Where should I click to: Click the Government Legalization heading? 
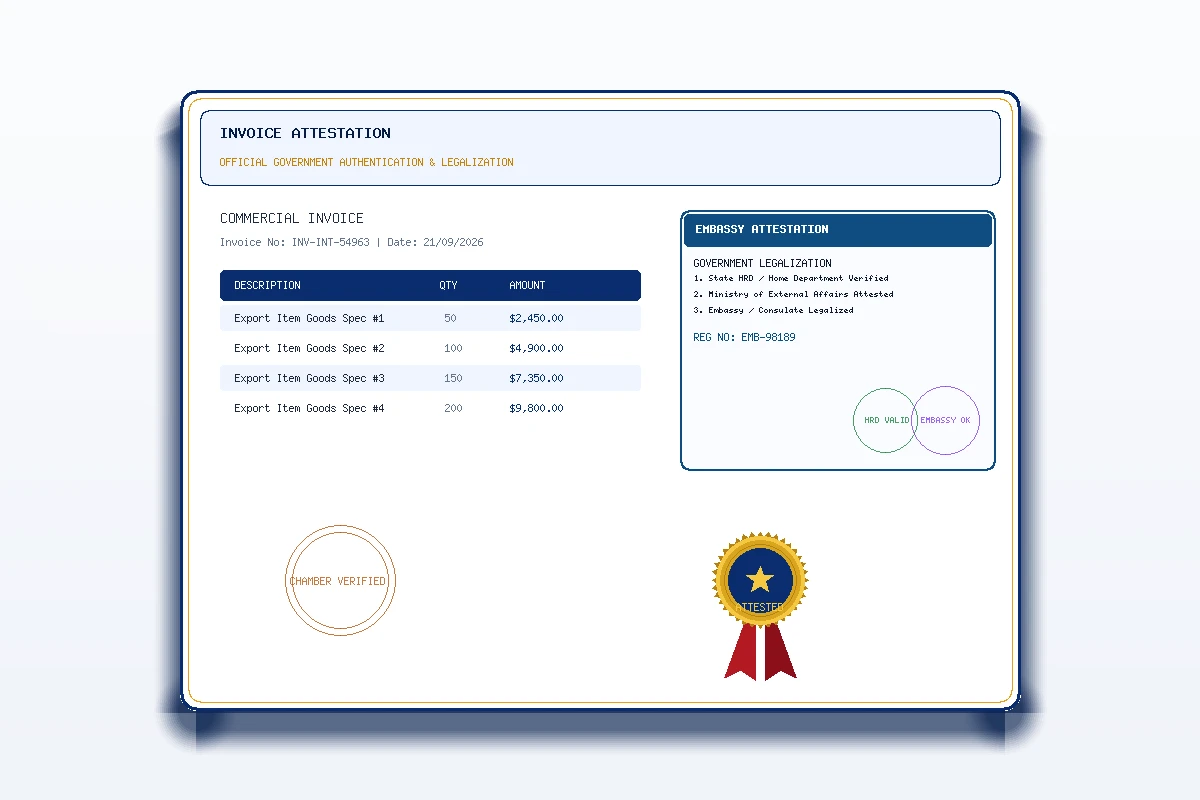click(x=762, y=263)
